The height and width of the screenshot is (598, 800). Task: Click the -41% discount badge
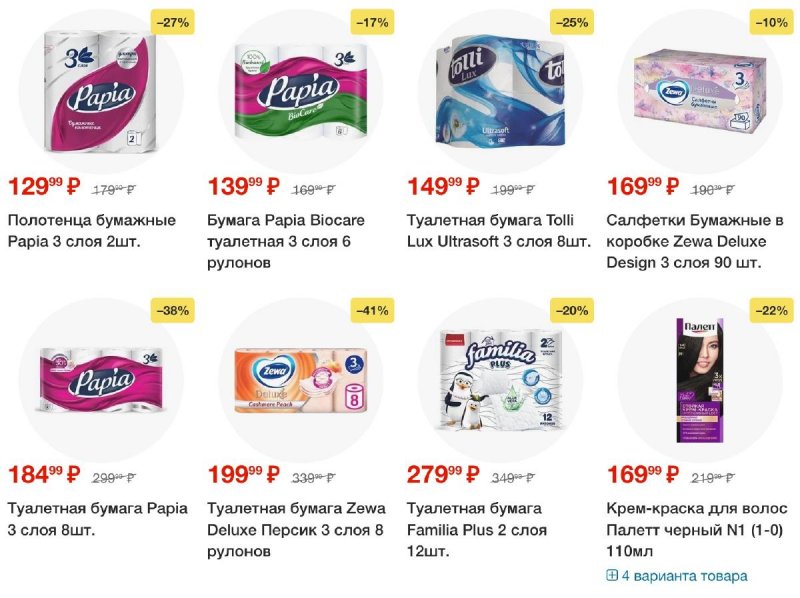372,310
